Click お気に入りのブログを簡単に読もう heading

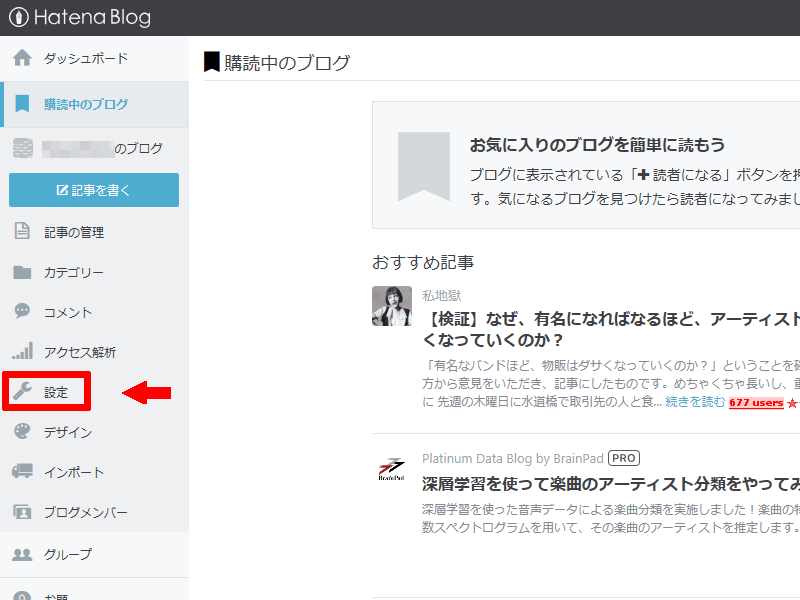tap(597, 145)
